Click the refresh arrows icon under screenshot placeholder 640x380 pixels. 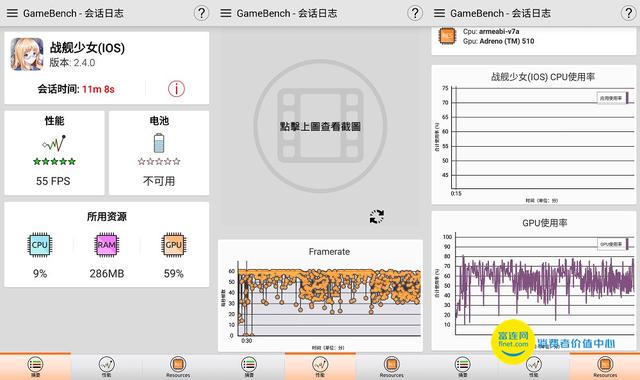(377, 216)
